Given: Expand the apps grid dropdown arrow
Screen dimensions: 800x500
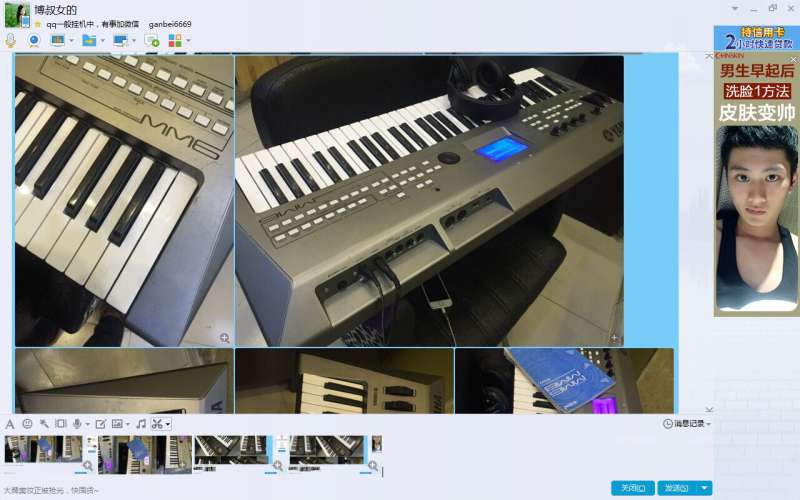Looking at the screenshot, I should [188, 41].
